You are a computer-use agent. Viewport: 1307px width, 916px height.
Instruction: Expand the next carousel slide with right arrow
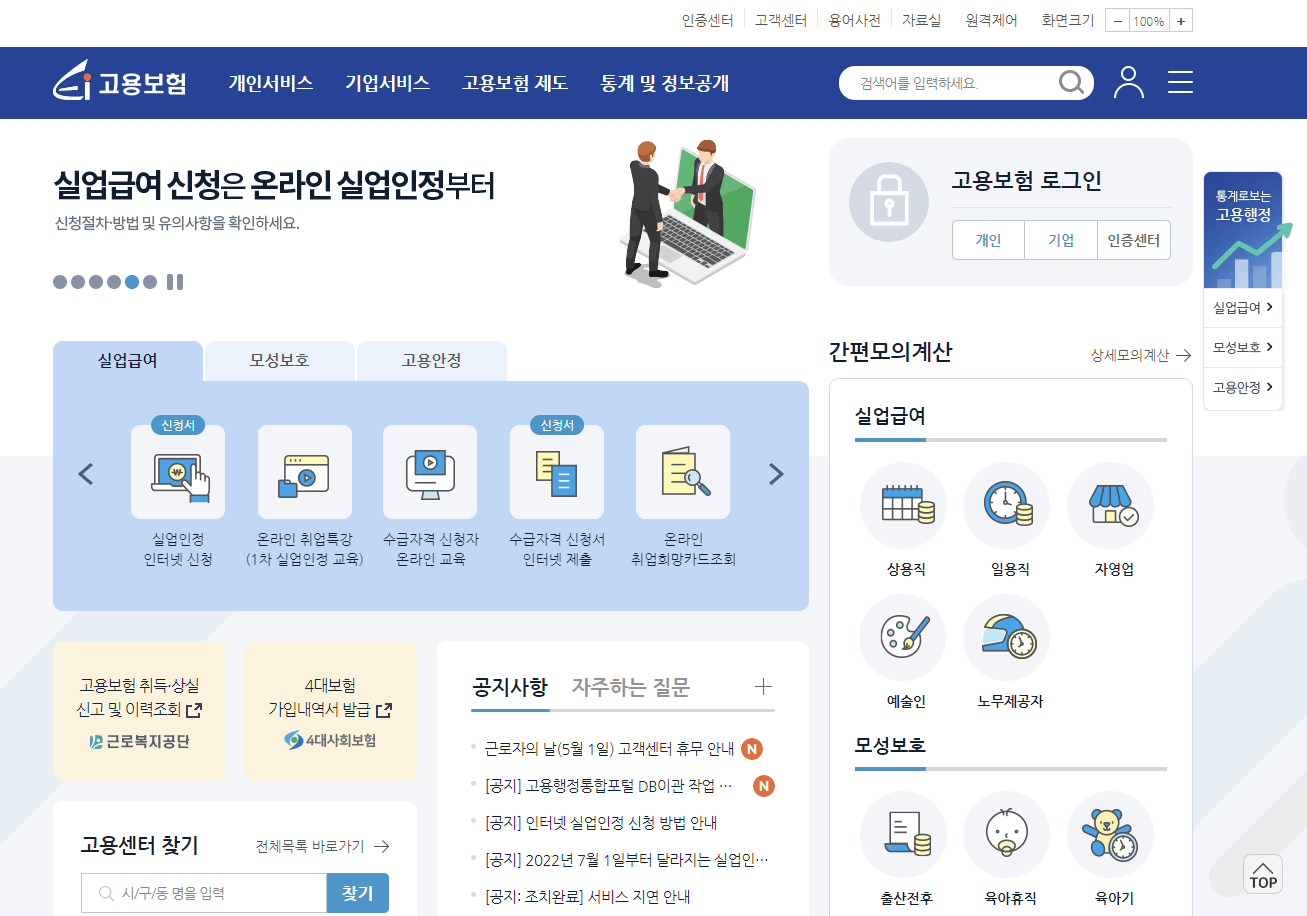[x=775, y=473]
